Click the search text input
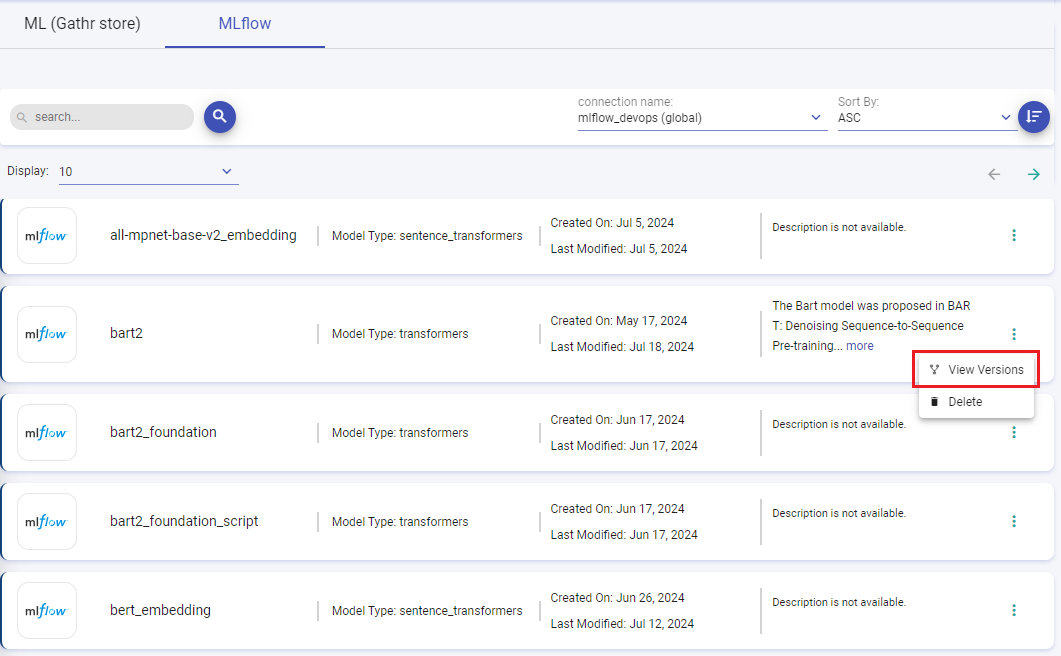 (x=102, y=117)
